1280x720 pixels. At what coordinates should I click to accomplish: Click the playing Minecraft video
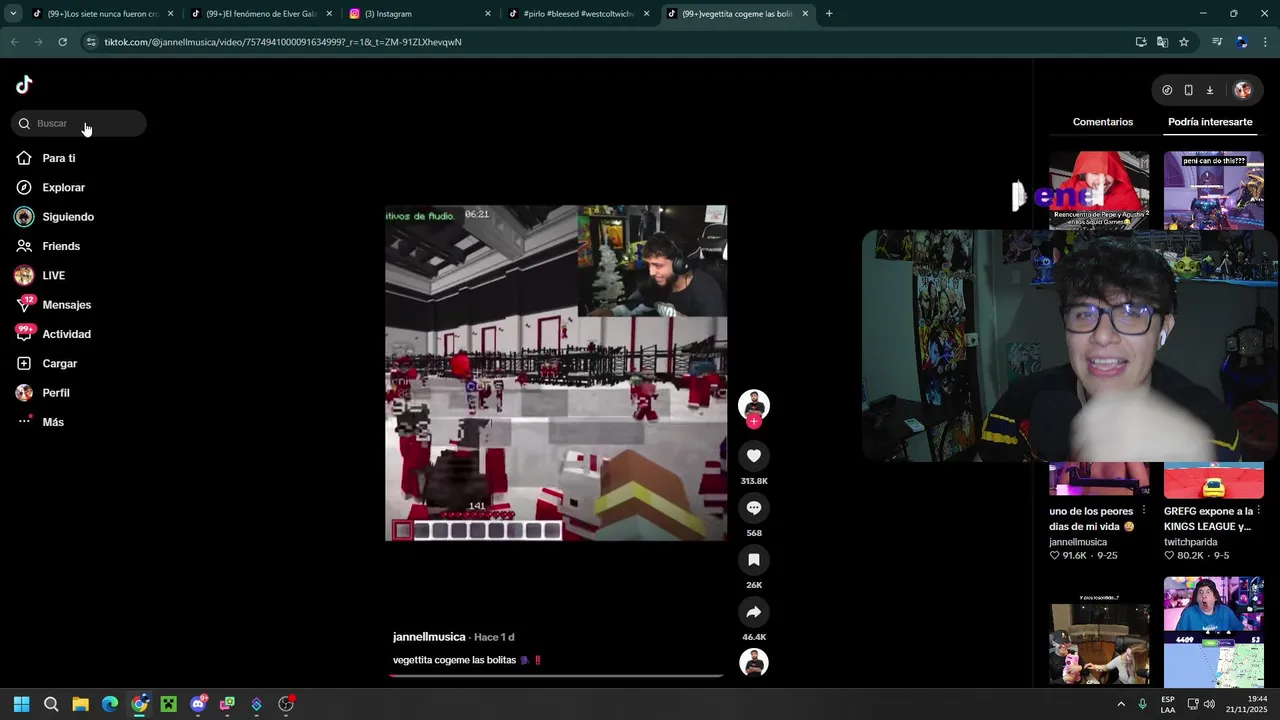pyautogui.click(x=556, y=373)
